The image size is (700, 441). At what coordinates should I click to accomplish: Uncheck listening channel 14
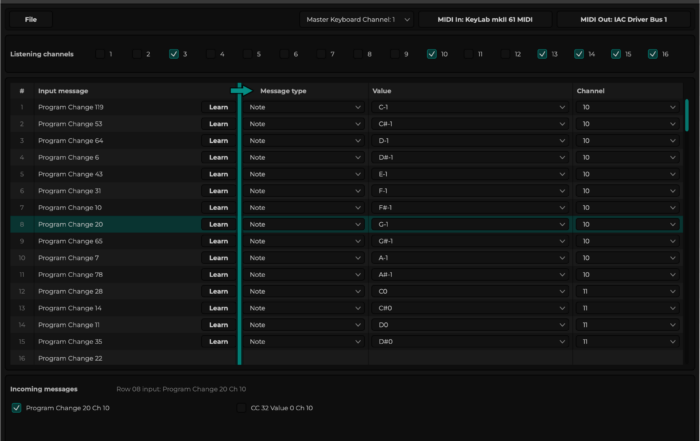point(579,54)
